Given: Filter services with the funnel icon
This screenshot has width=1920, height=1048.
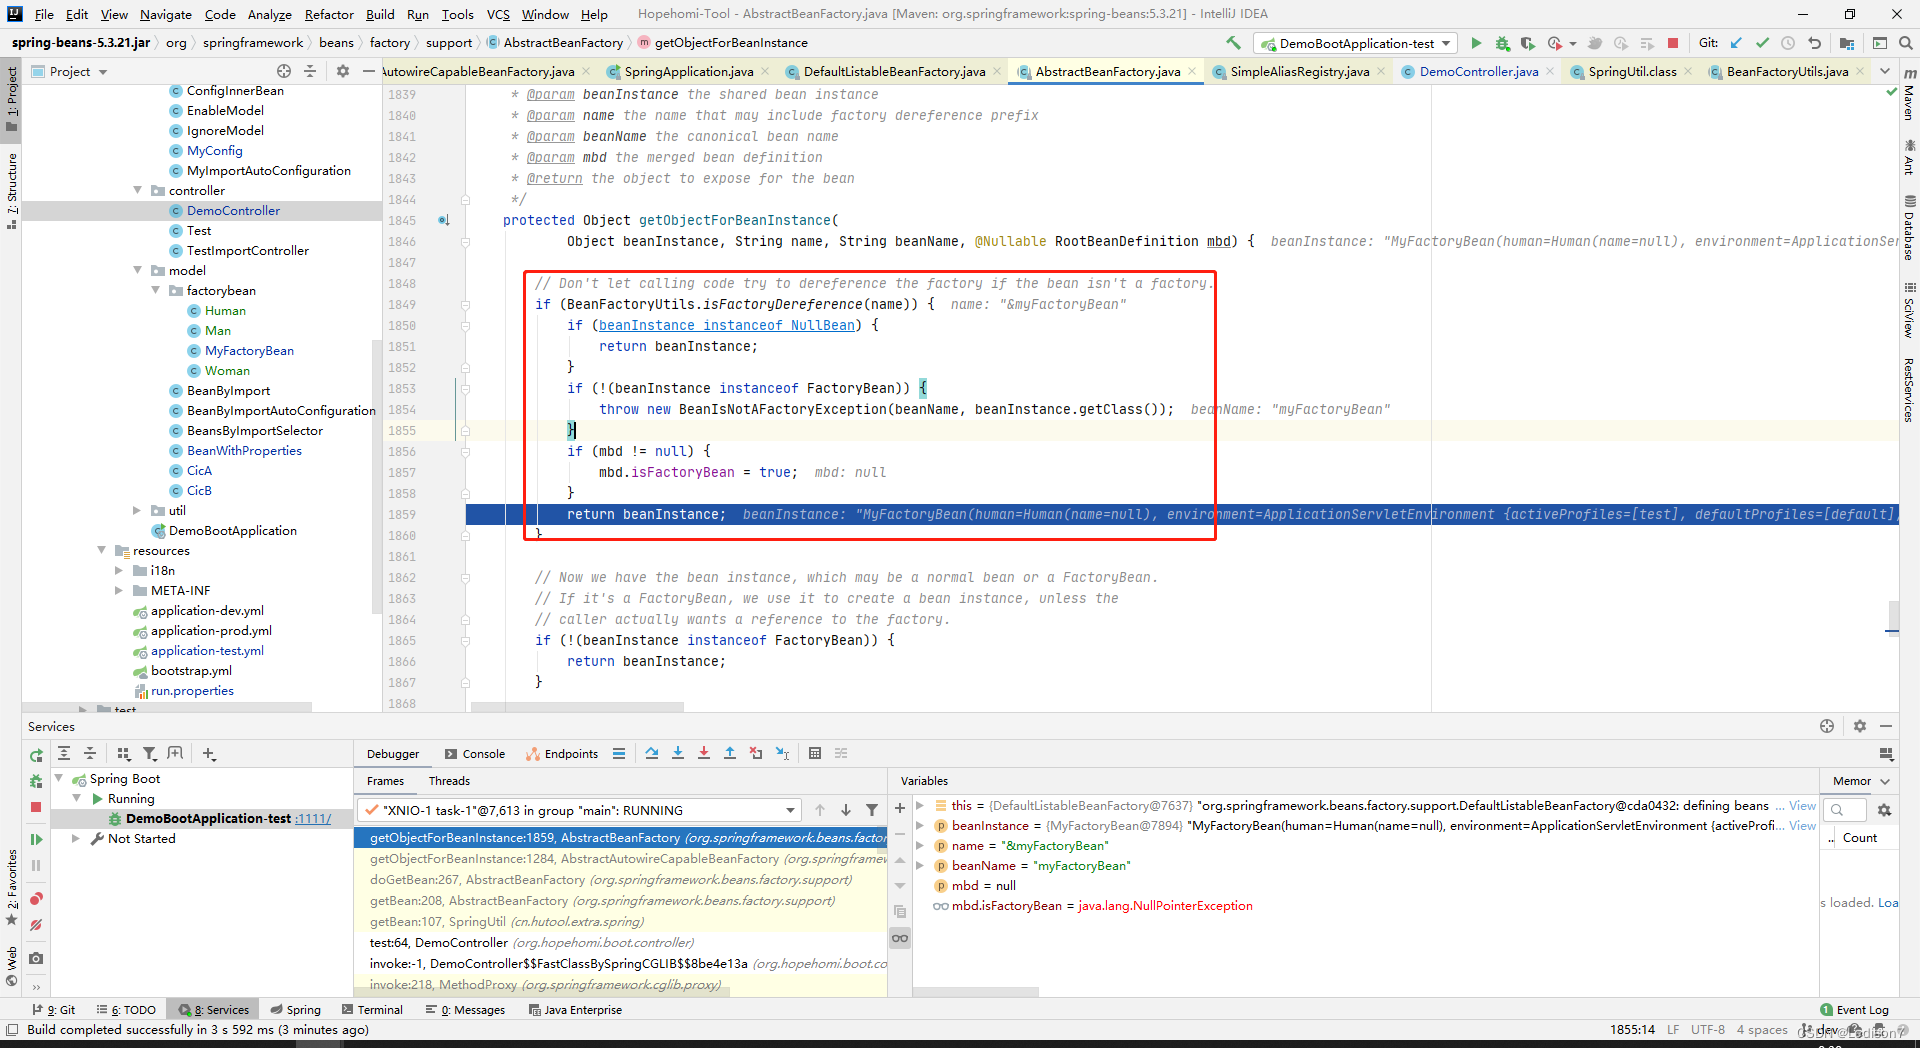Looking at the screenshot, I should point(149,753).
